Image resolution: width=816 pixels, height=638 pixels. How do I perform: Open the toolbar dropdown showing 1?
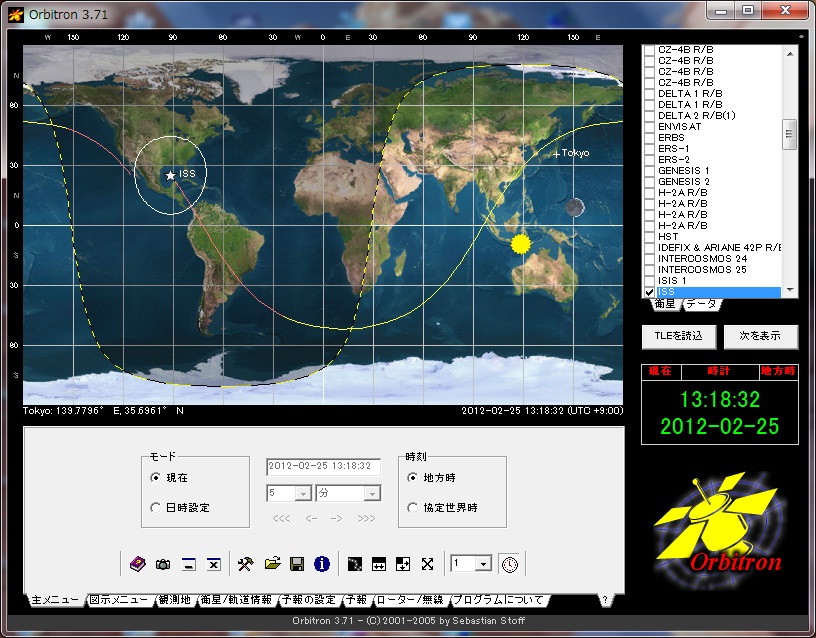483,564
